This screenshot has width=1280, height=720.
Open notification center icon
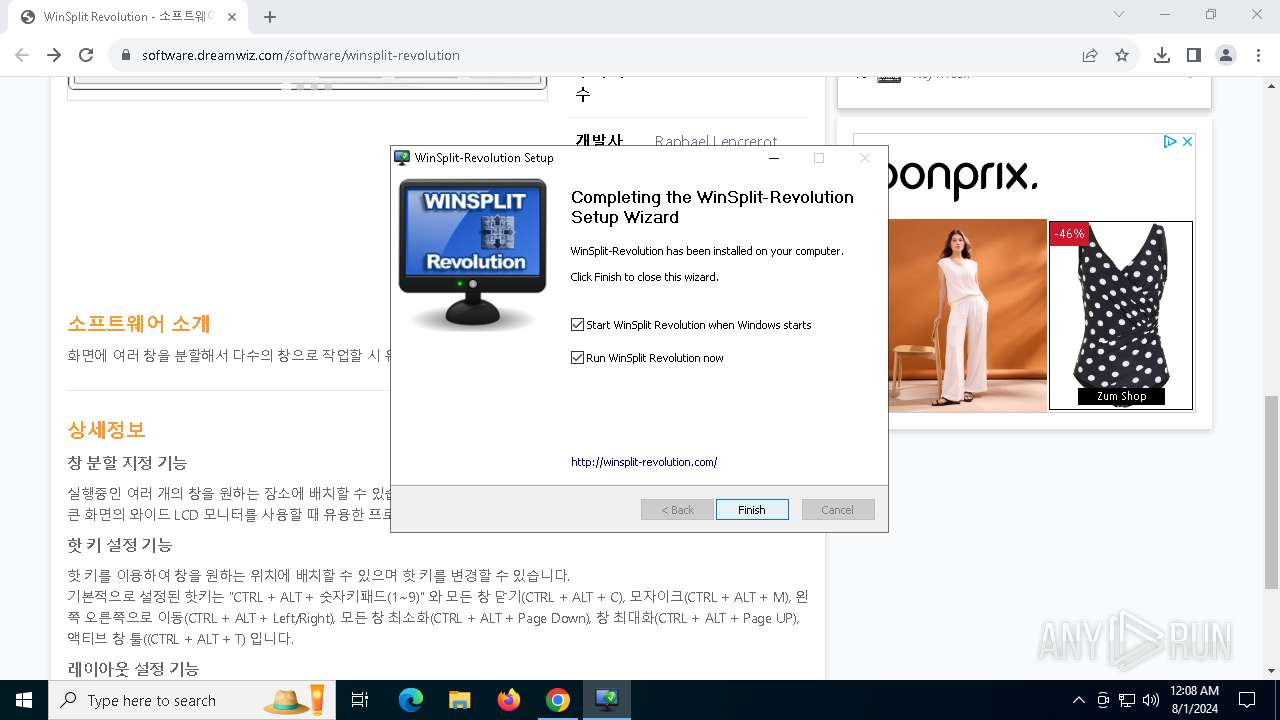1247,700
